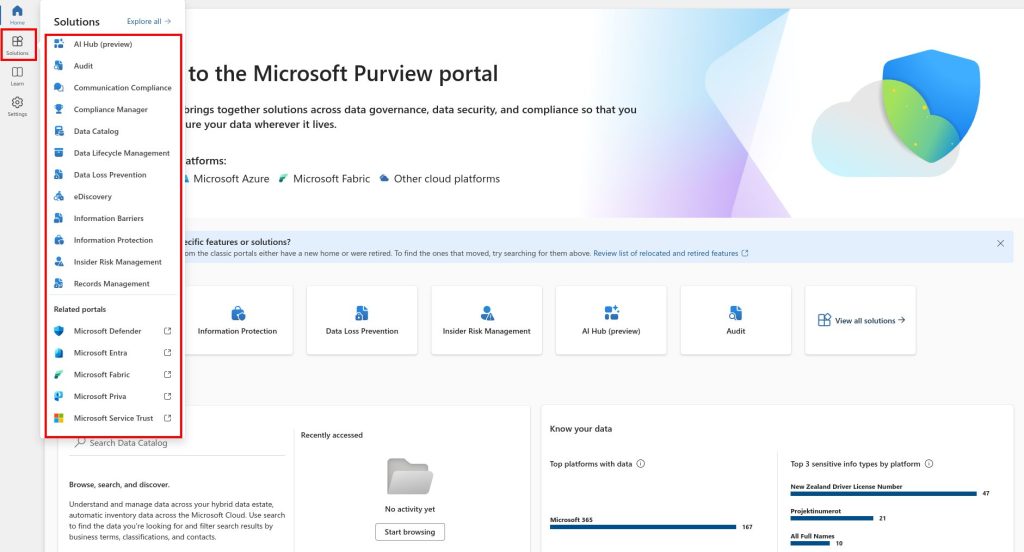Click Explore all link in Solutions

(x=149, y=22)
